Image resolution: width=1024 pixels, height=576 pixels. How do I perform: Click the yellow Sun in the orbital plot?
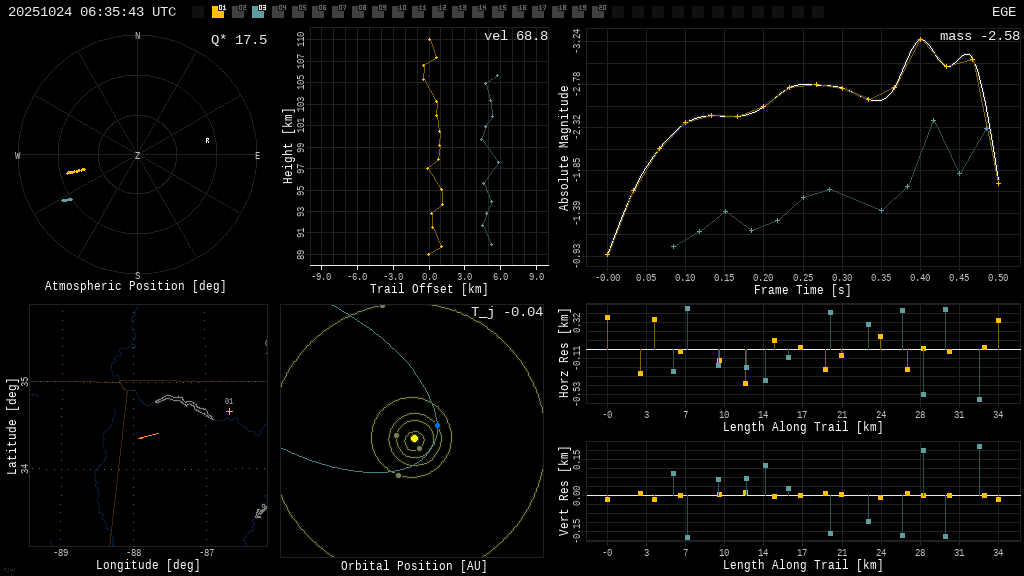tap(414, 438)
